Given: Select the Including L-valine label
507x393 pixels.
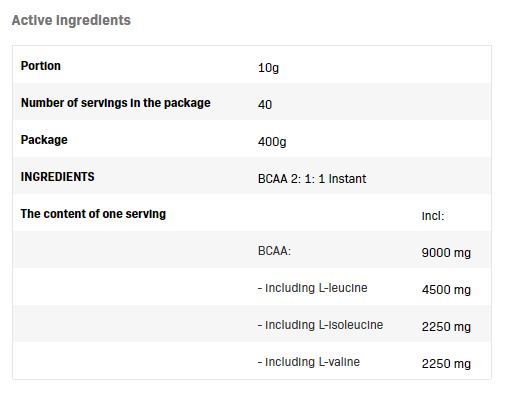Looking at the screenshot, I should point(309,362).
